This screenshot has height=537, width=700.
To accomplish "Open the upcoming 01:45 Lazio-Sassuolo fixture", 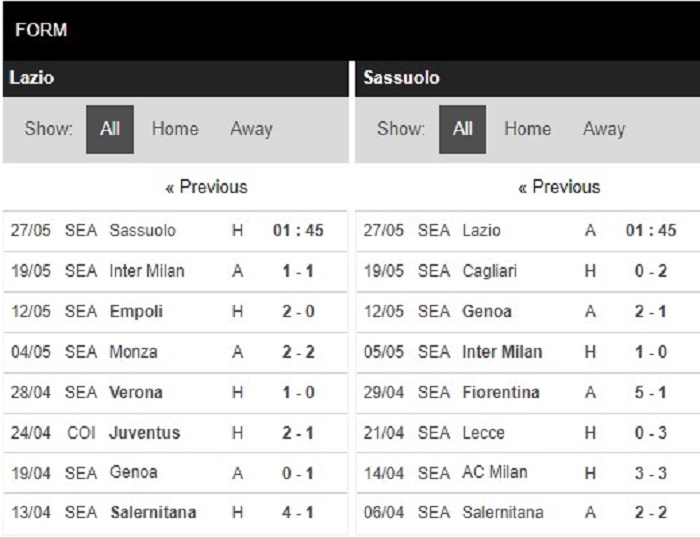I will pyautogui.click(x=175, y=231).
